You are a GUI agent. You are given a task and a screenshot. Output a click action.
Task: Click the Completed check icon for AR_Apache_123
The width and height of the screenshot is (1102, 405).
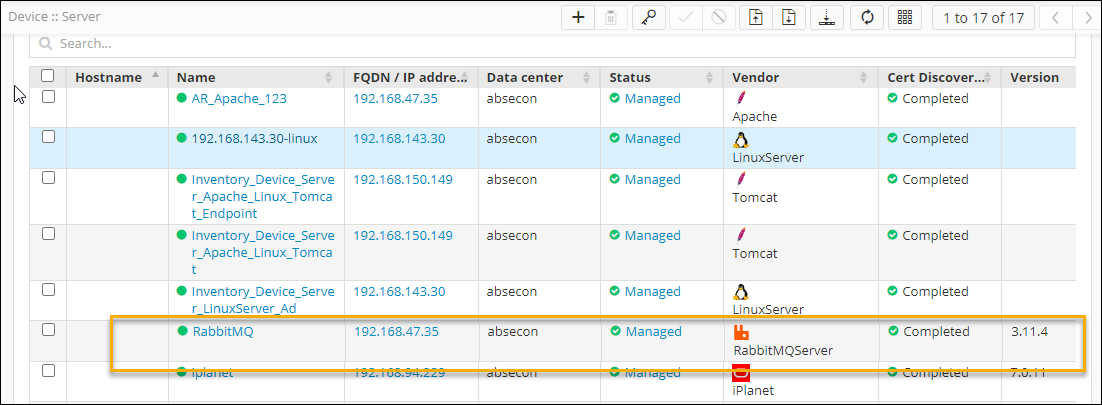(893, 98)
